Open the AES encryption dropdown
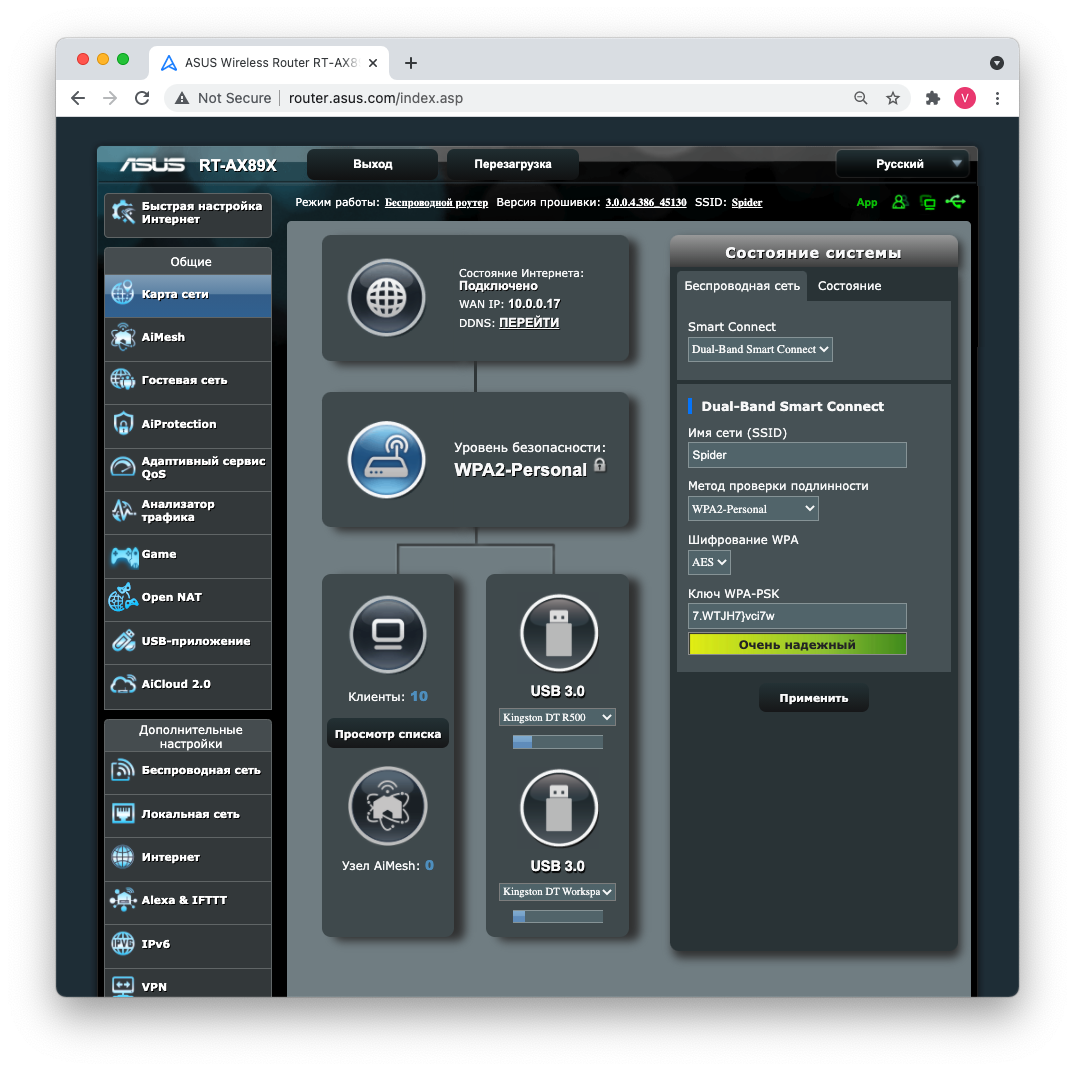The image size is (1075, 1071). 709,562
